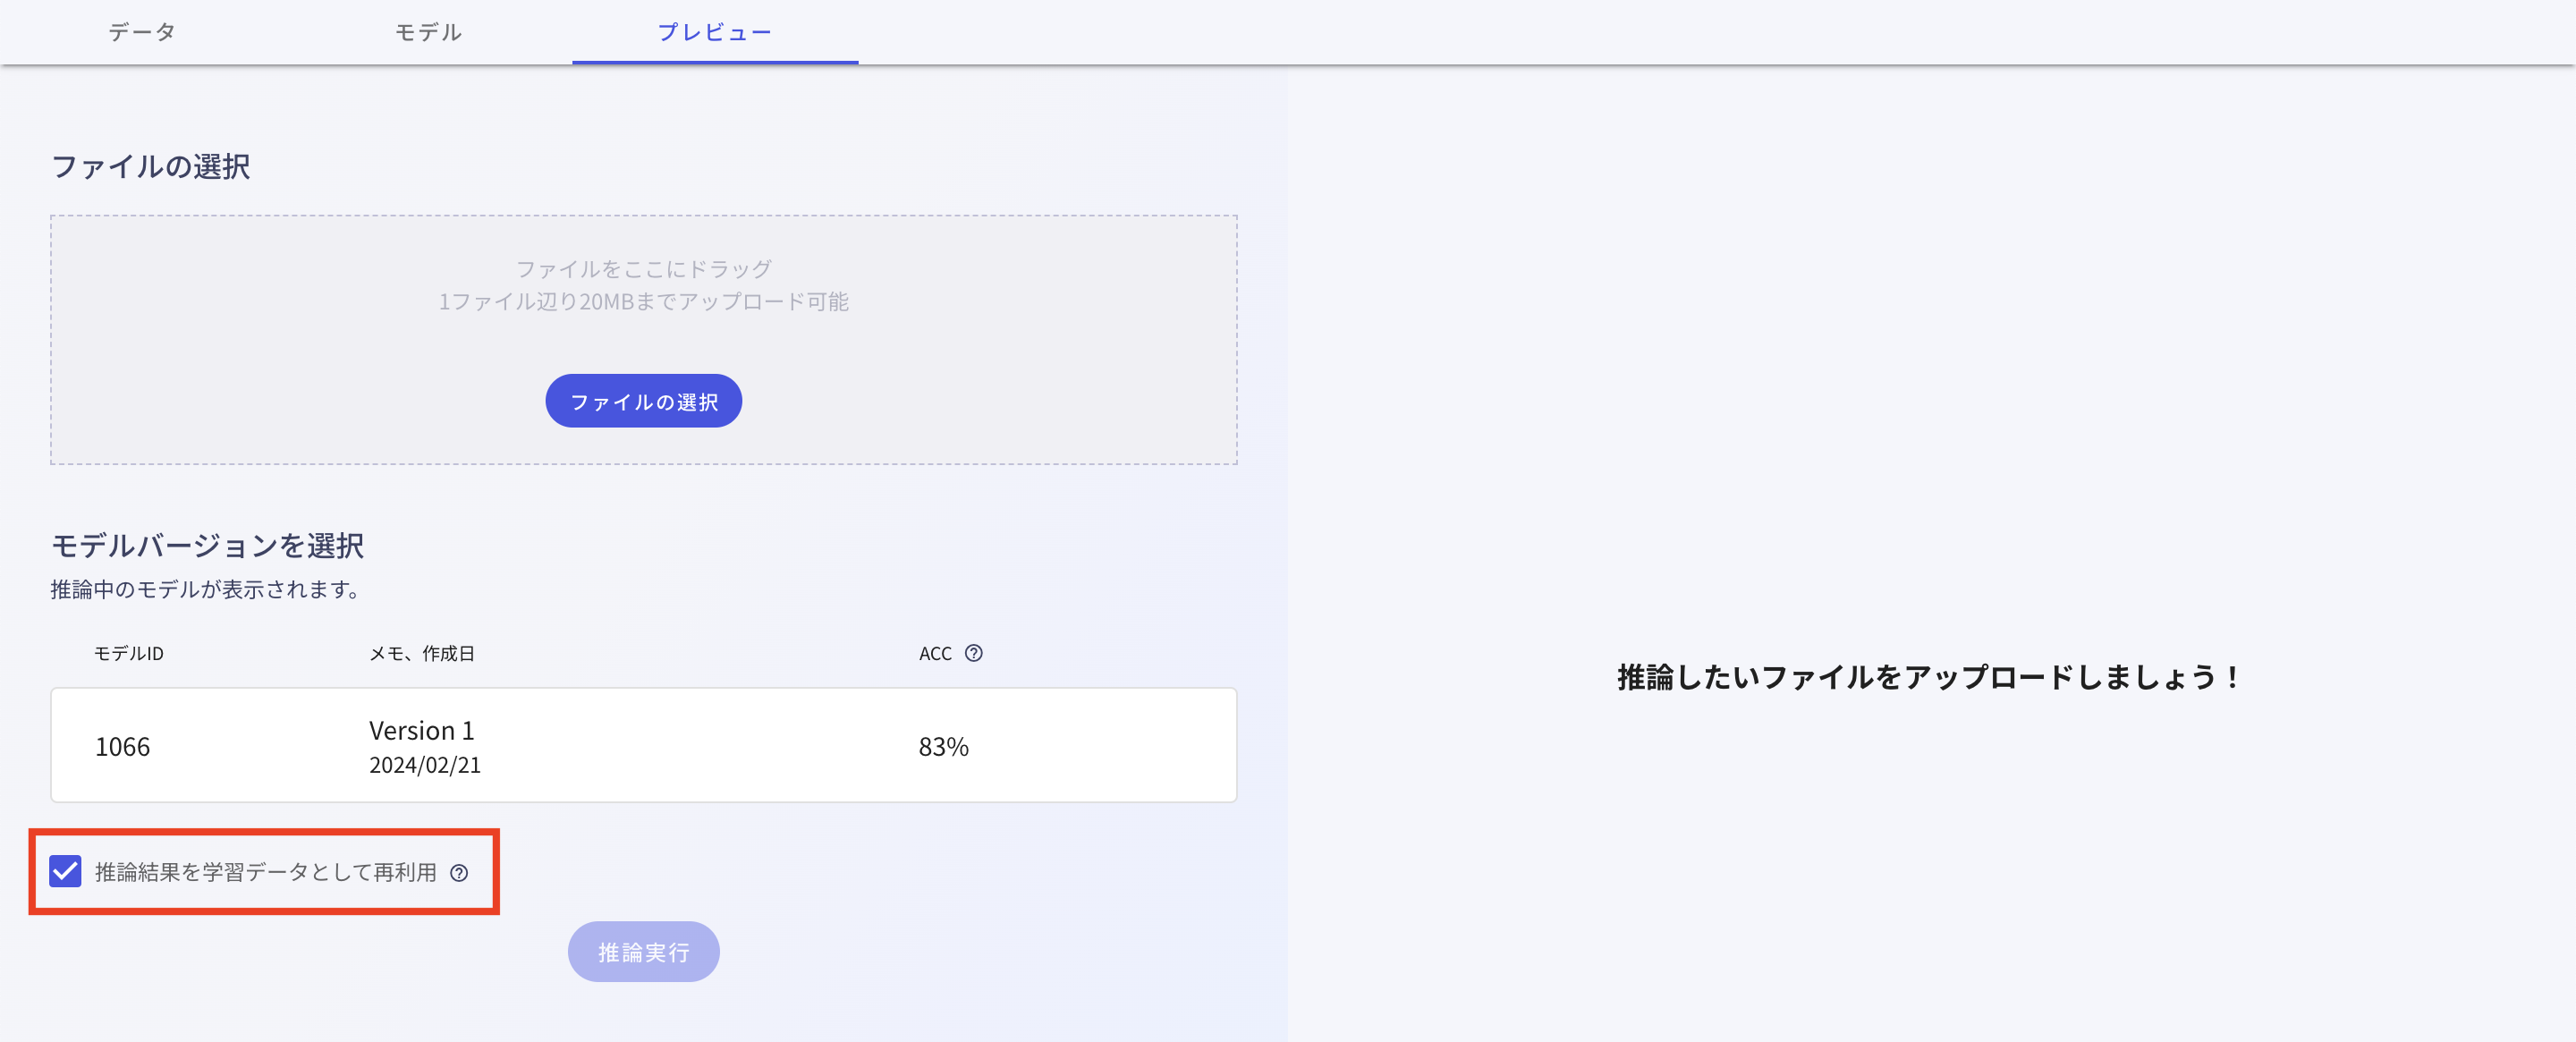Select model row with ID 1066
The width and height of the screenshot is (2576, 1042).
[643, 745]
